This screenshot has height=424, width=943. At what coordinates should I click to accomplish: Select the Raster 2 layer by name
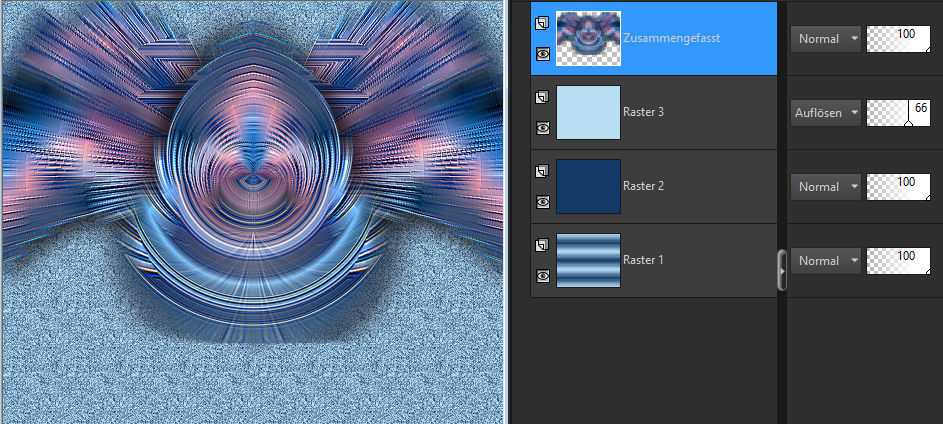pyautogui.click(x=643, y=186)
